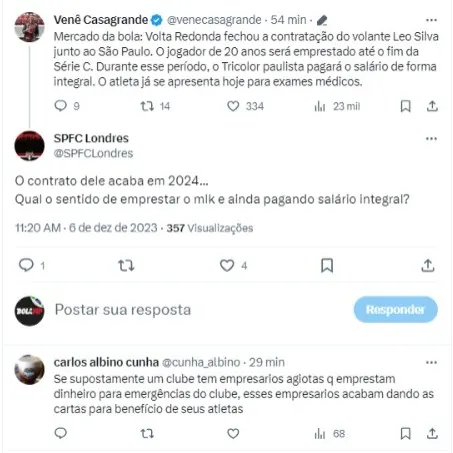Open @SPFCLondres profile handle
The height and width of the screenshot is (453, 453).
tap(93, 153)
